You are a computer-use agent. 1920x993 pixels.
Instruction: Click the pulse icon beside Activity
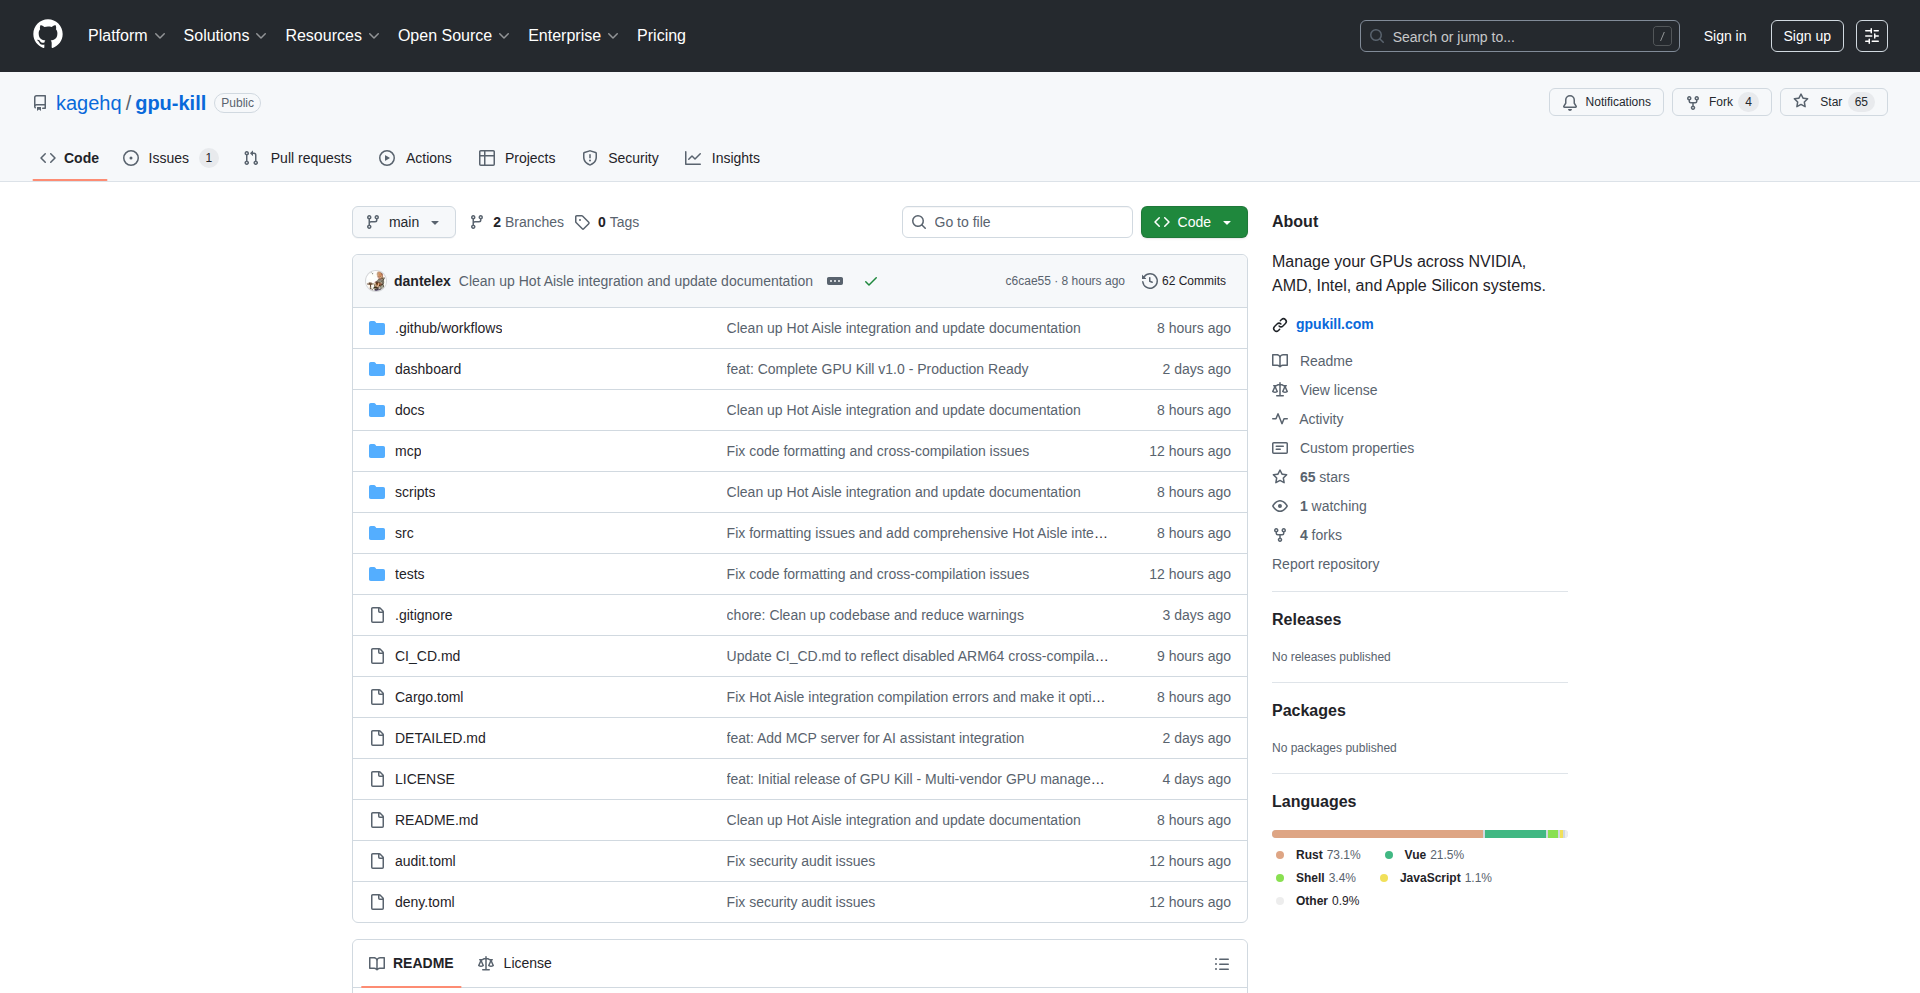(x=1280, y=419)
